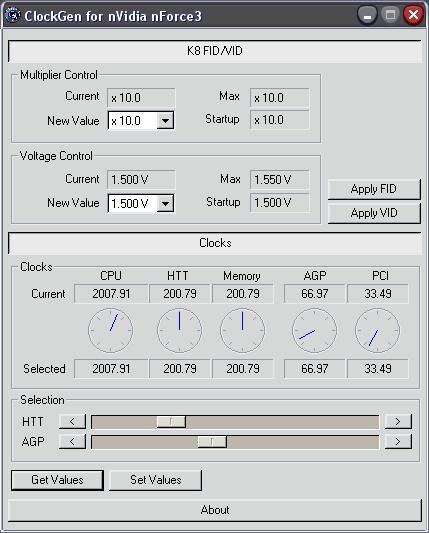
Task: Click Set Values button
Action: pyautogui.click(x=156, y=480)
